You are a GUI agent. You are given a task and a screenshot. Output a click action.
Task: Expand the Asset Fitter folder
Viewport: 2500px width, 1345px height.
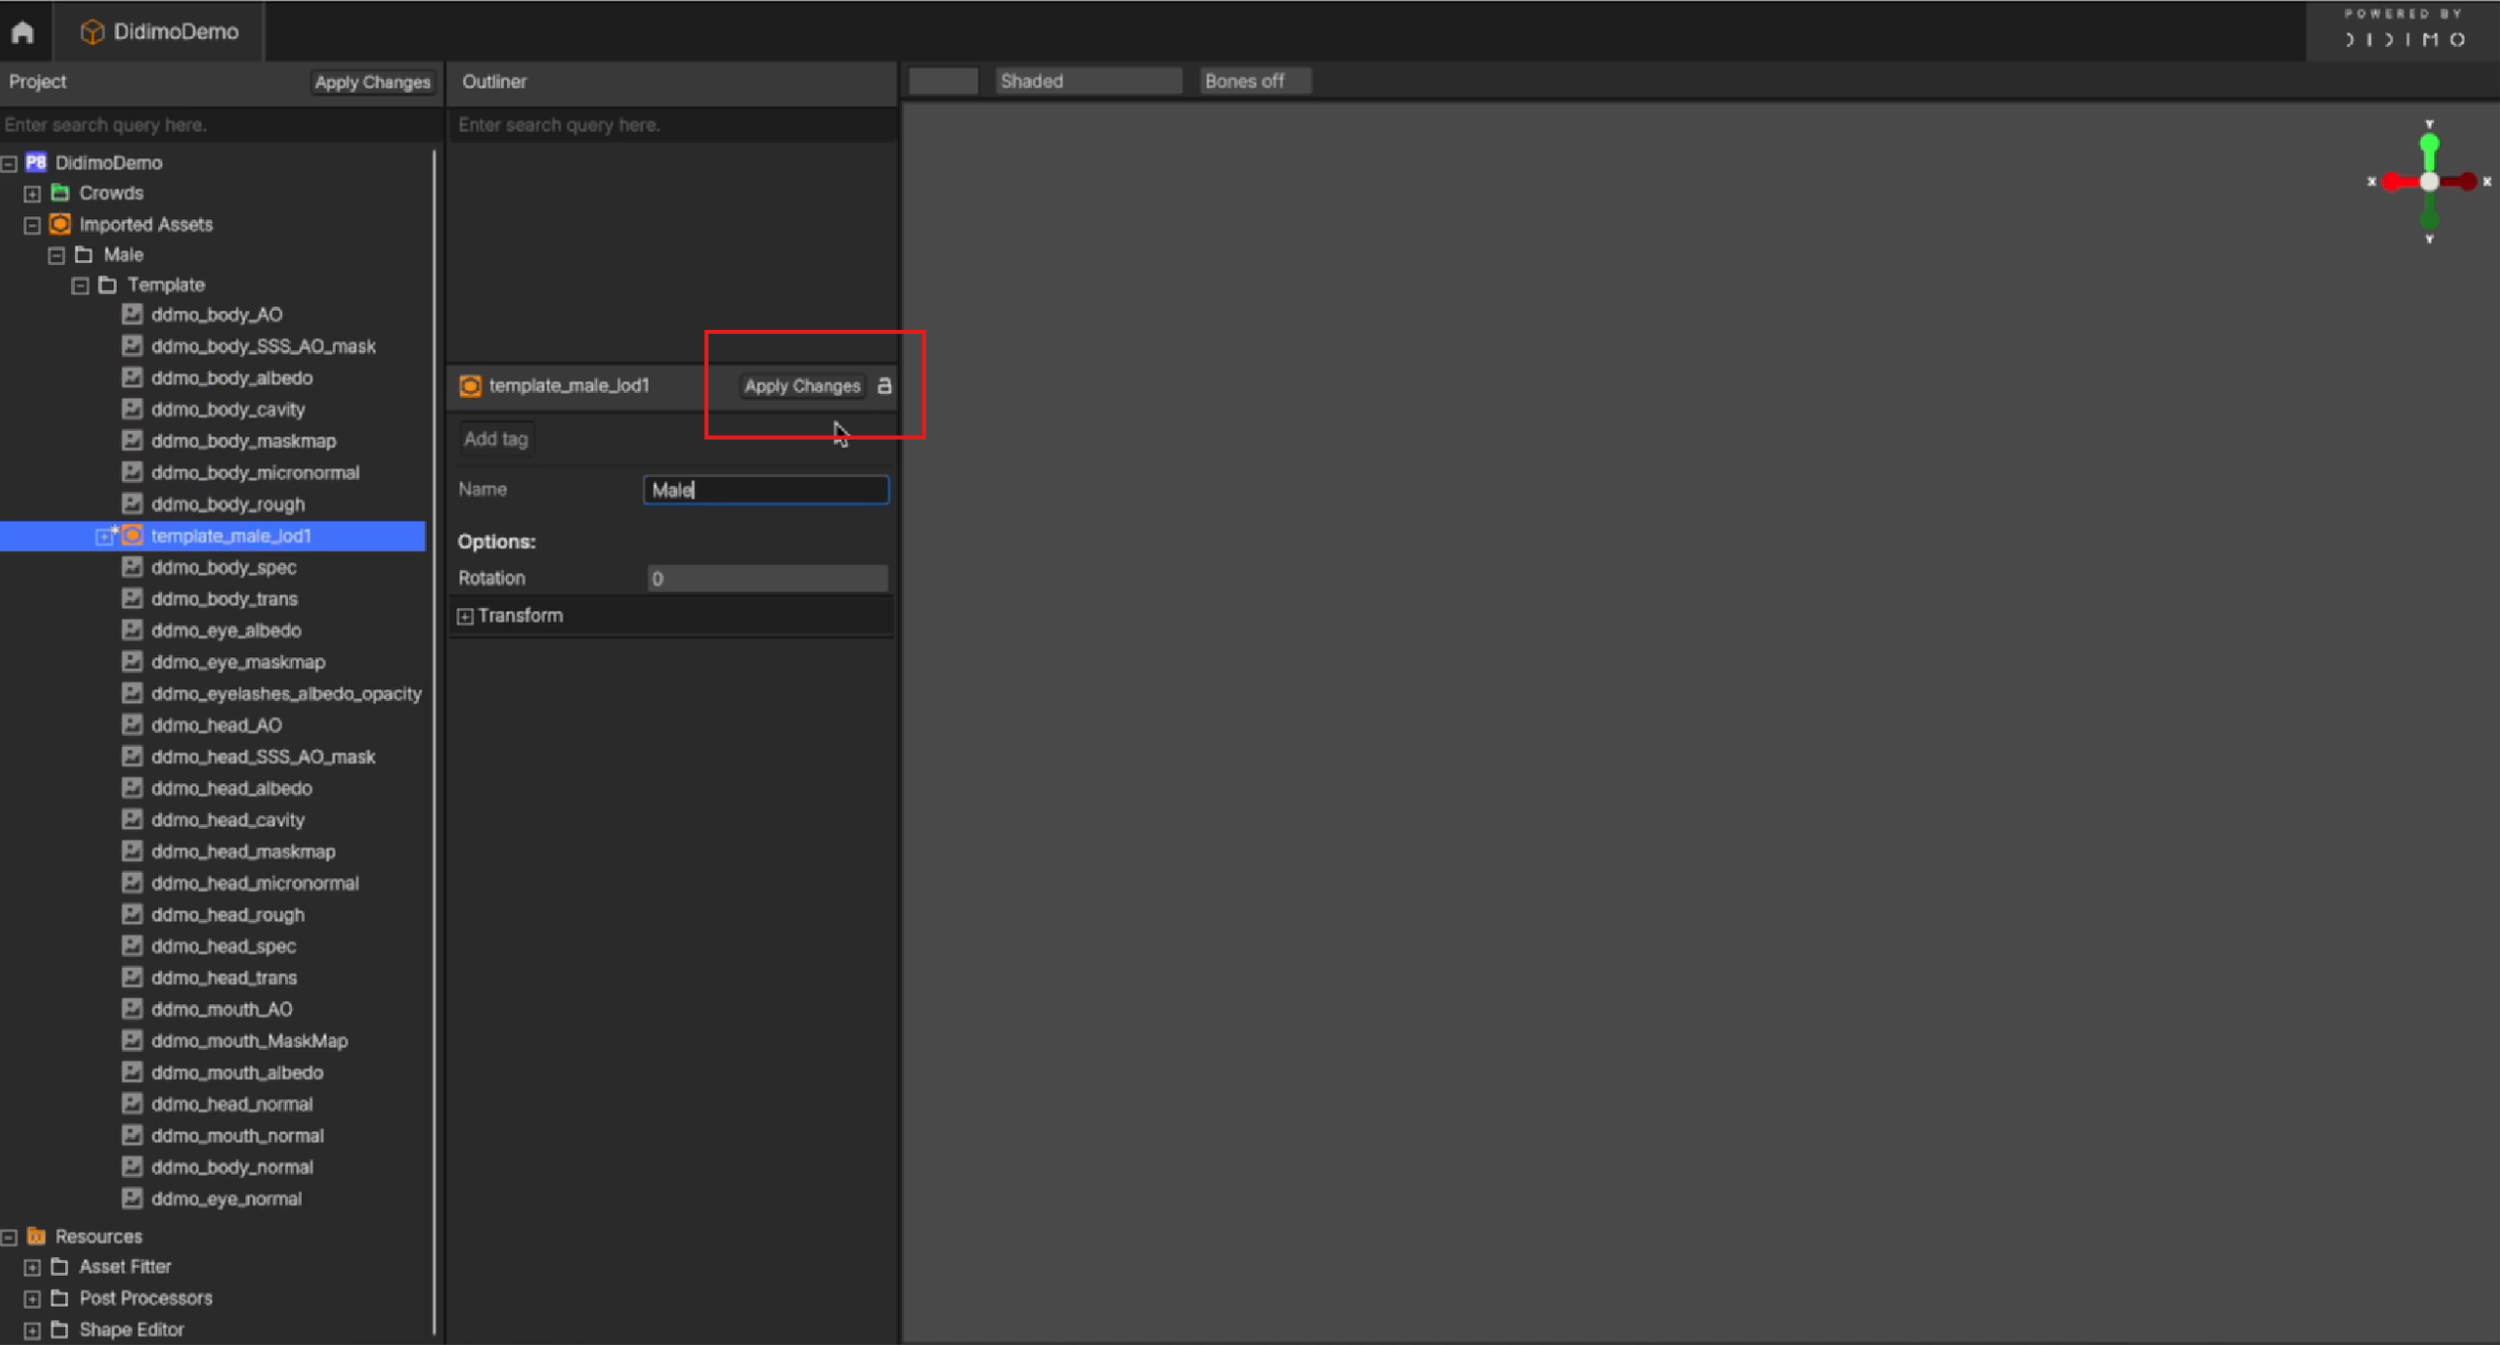pos(32,1268)
